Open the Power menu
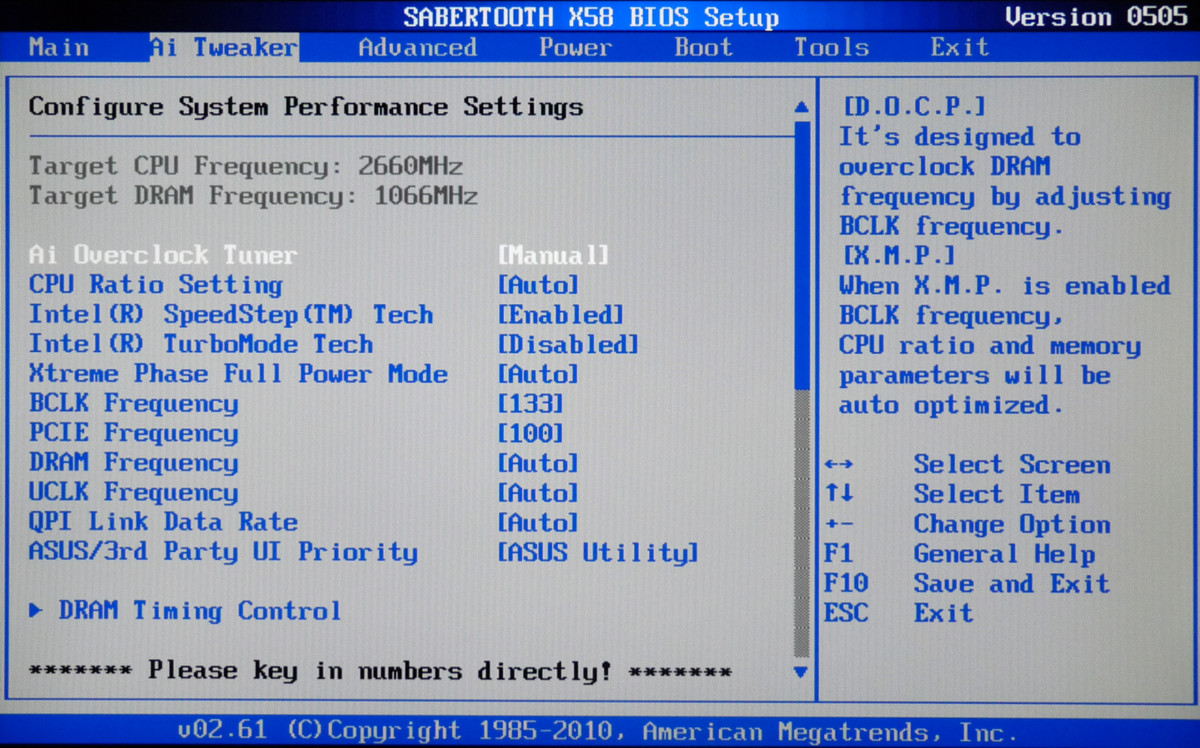Viewport: 1200px width, 748px height. tap(575, 46)
